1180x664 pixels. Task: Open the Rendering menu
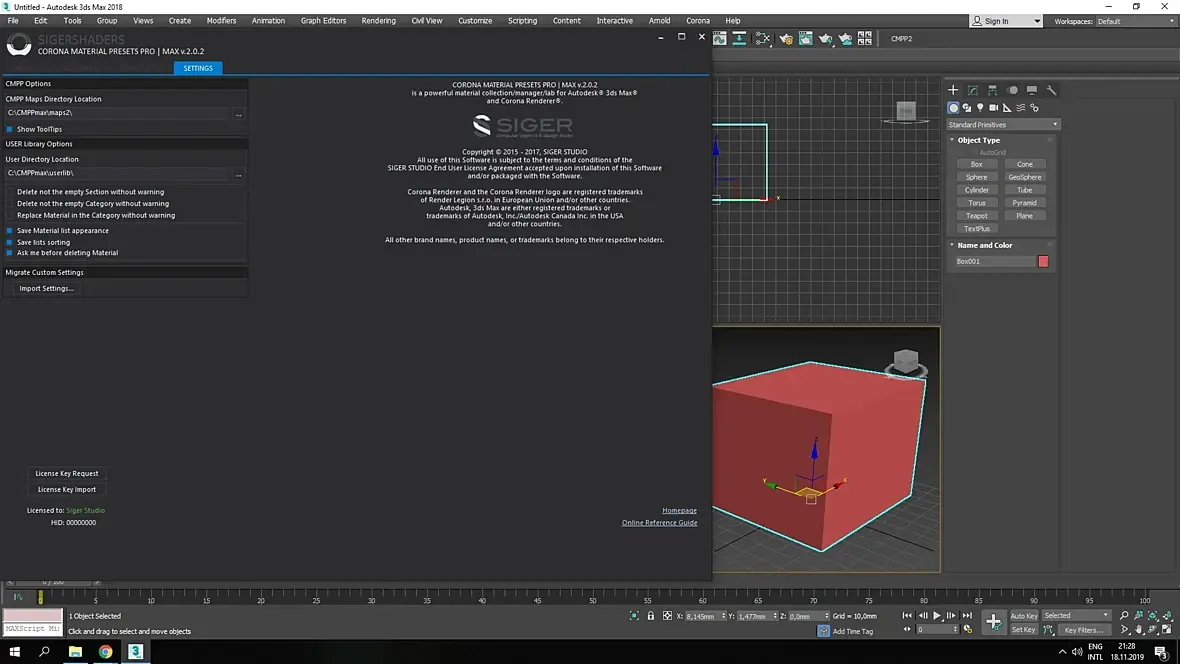point(378,20)
